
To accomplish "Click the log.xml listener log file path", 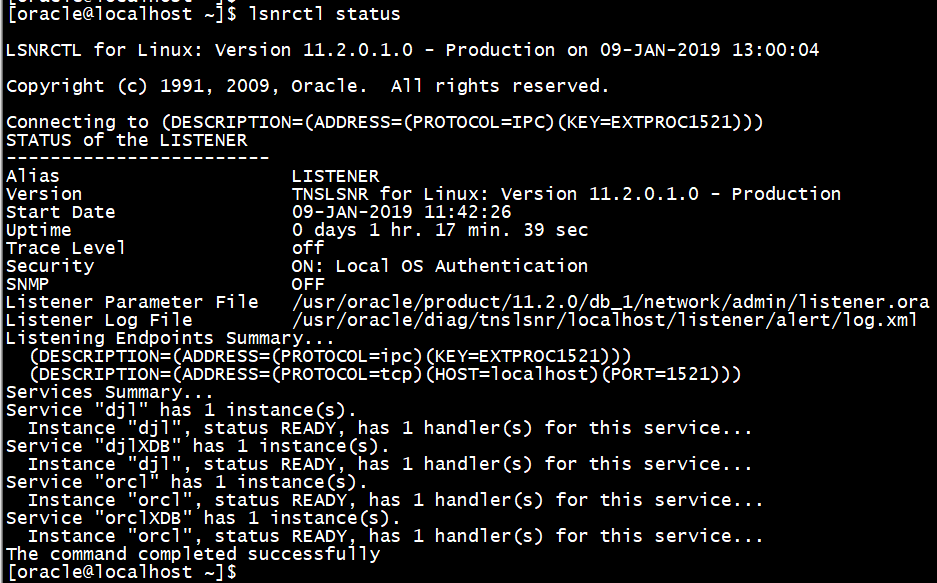I will click(604, 320).
